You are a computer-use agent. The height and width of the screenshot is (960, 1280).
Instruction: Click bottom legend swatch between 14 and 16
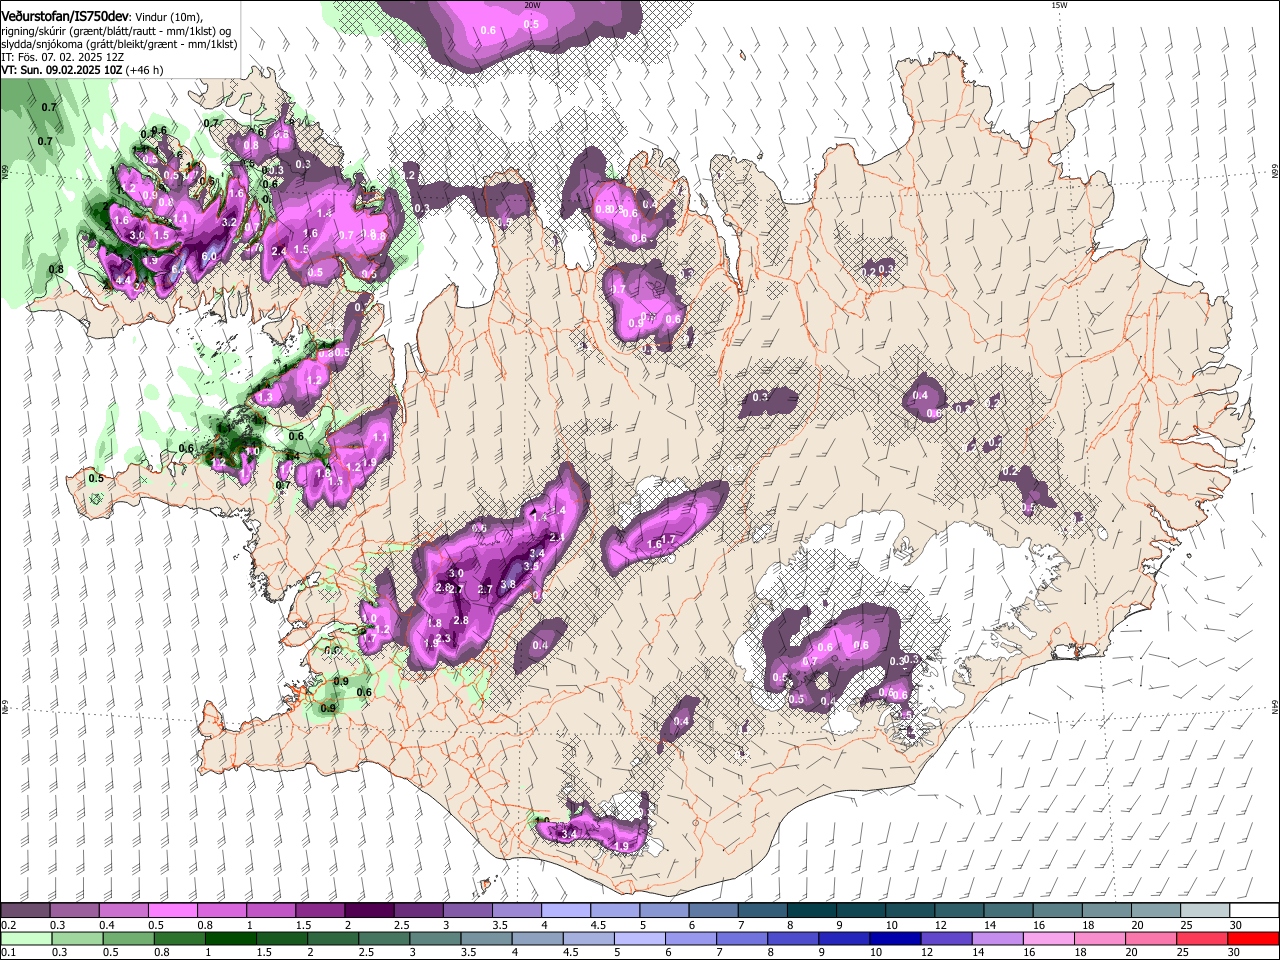[996, 938]
